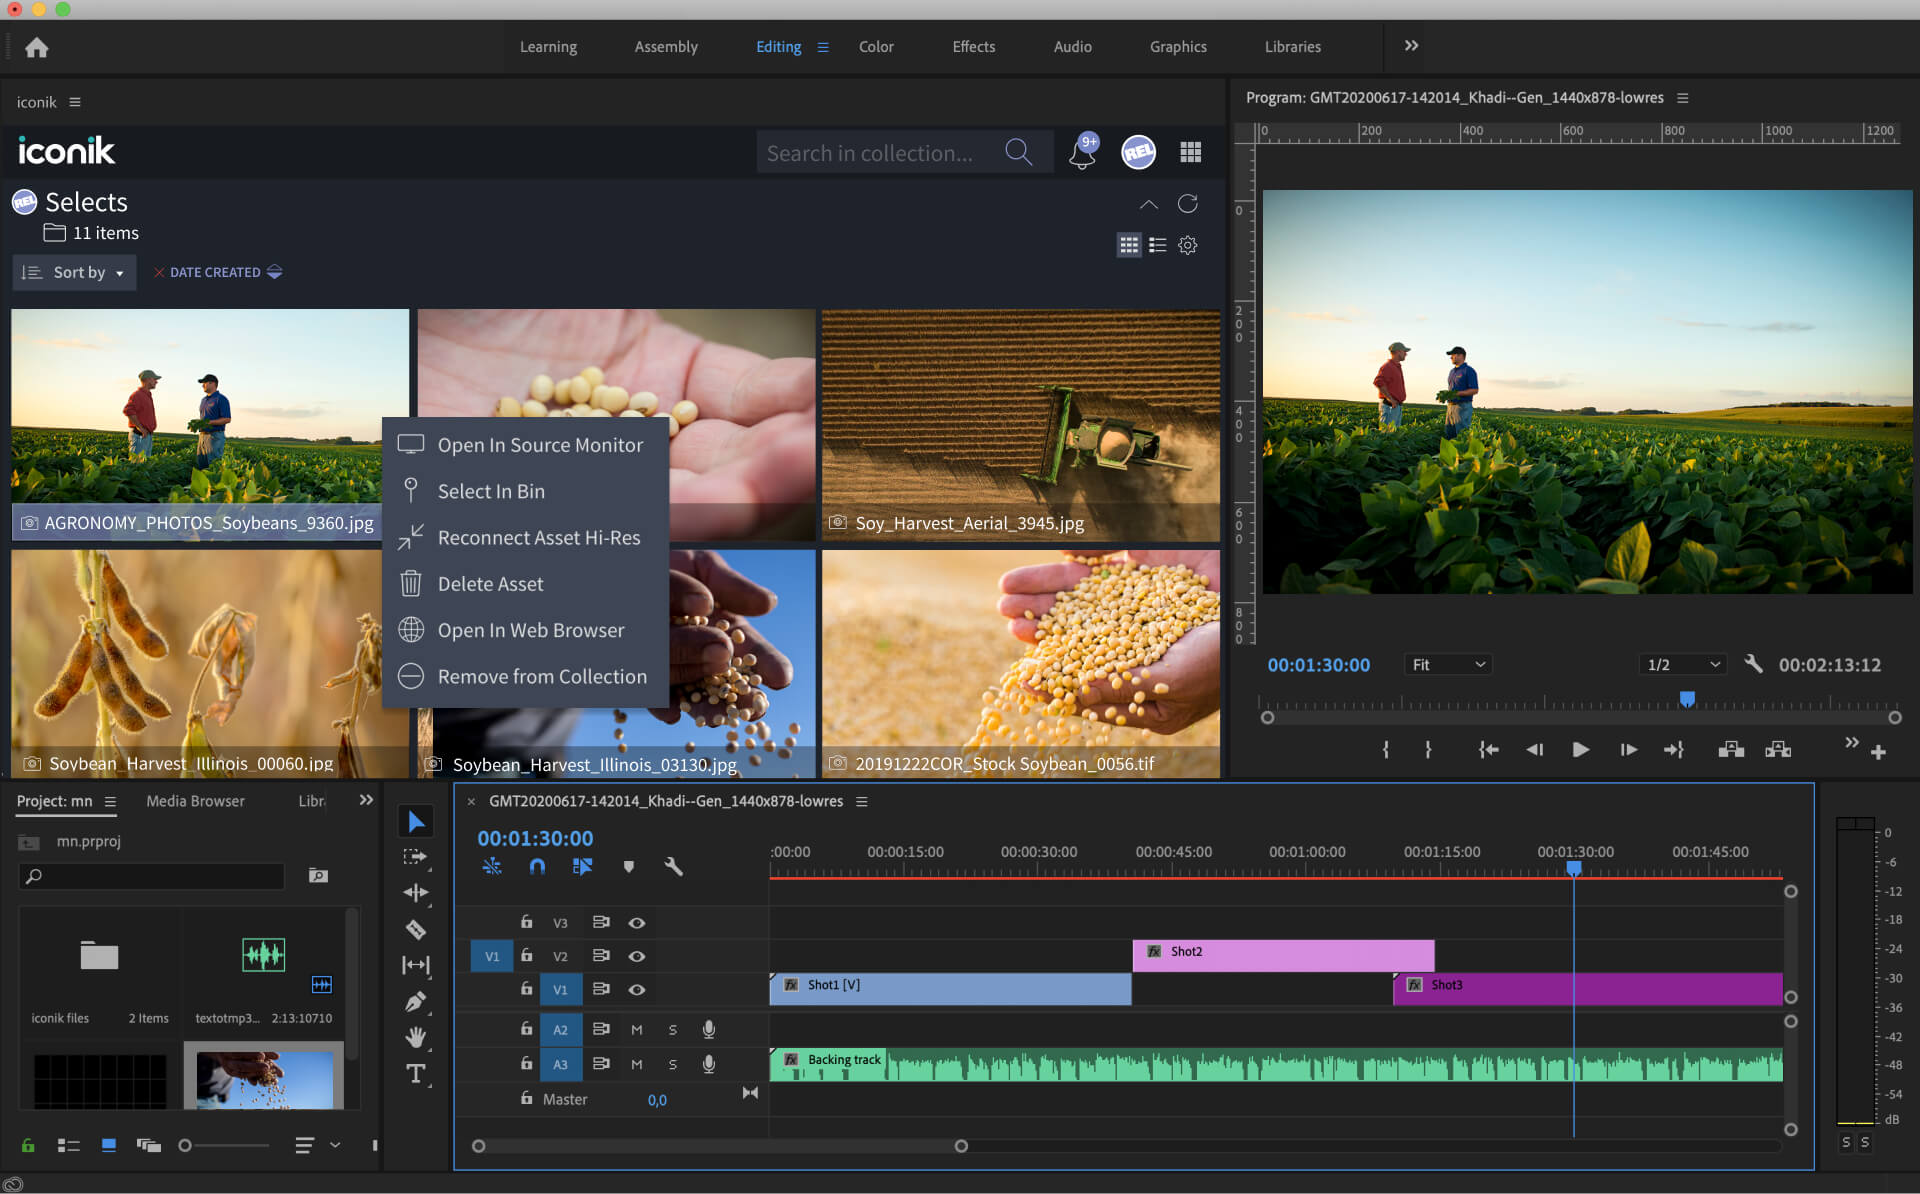This screenshot has width=1920, height=1194.
Task: Toggle V2 track visibility eye
Action: 636,956
